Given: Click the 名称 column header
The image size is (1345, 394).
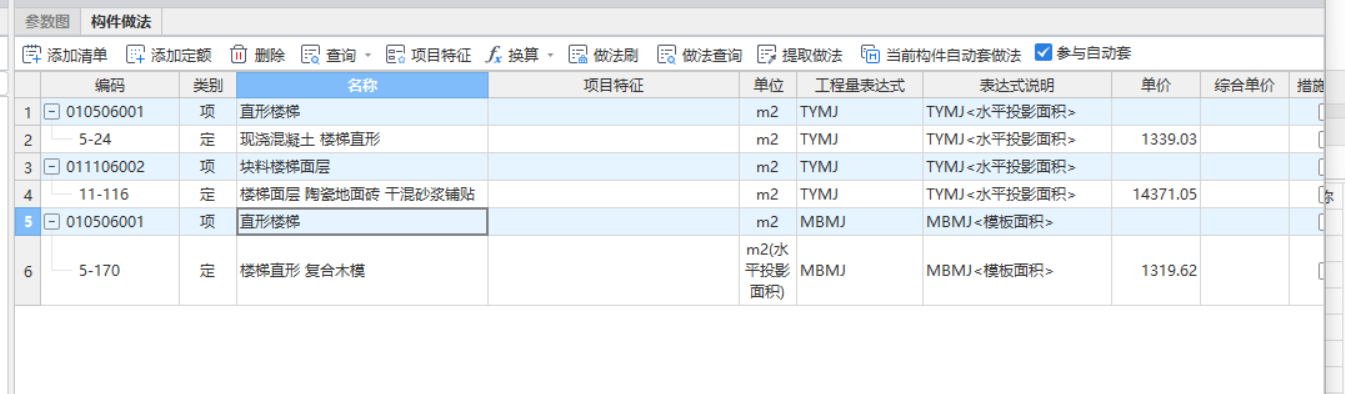Looking at the screenshot, I should coord(362,86).
